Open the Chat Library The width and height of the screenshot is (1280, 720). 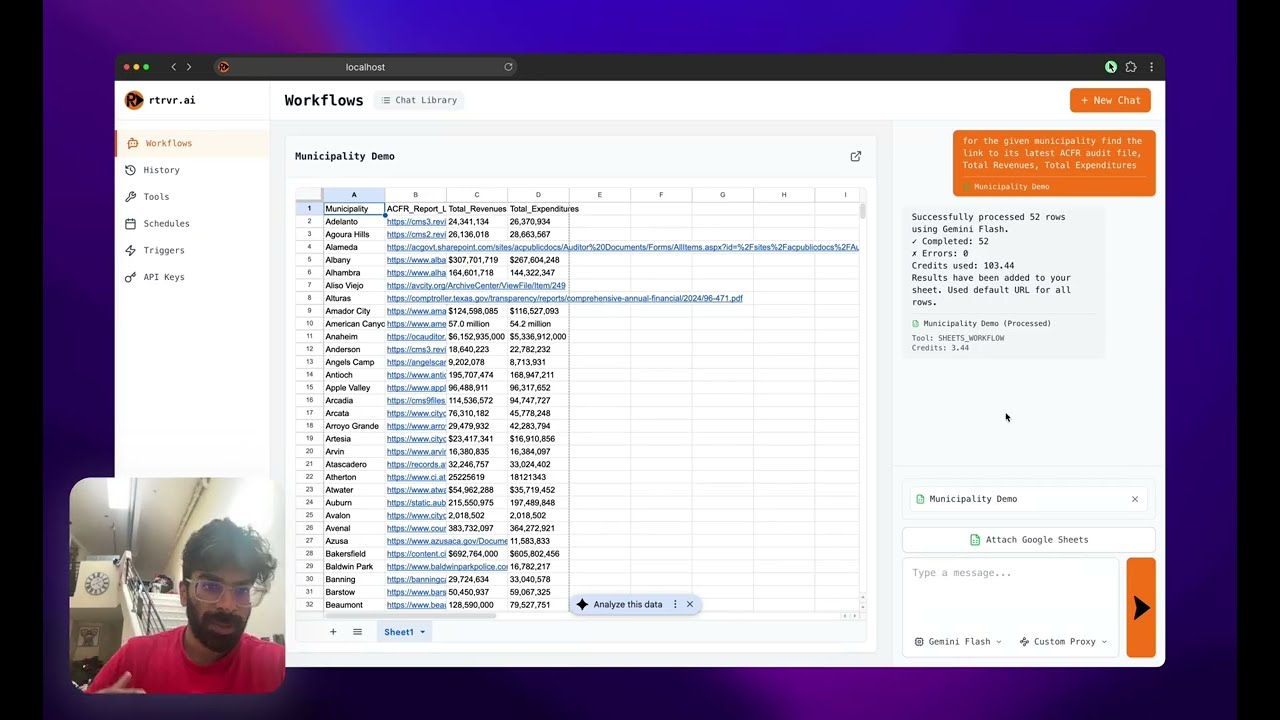418,100
